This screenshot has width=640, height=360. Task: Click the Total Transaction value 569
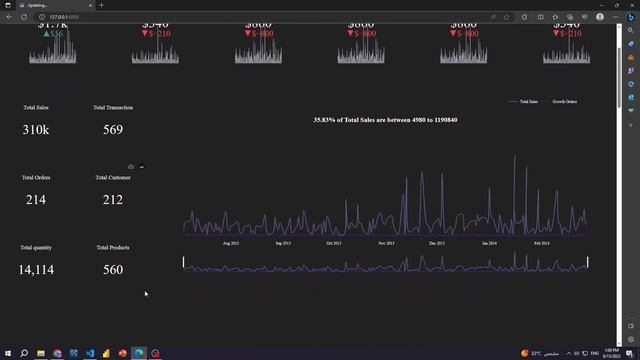coord(113,130)
